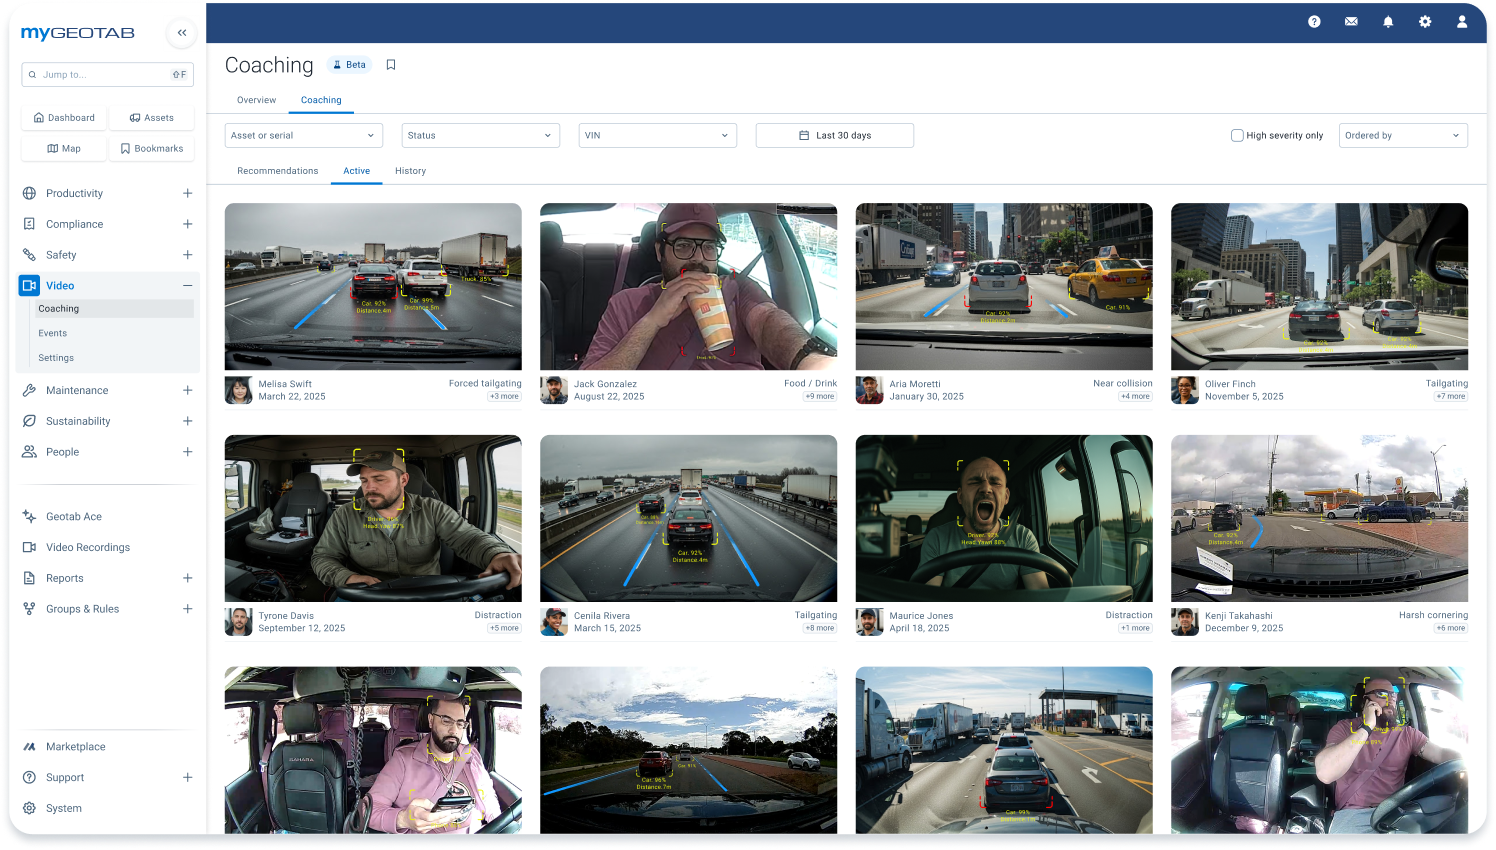Expand Productivity in the sidebar
1496x850 pixels.
(187, 192)
